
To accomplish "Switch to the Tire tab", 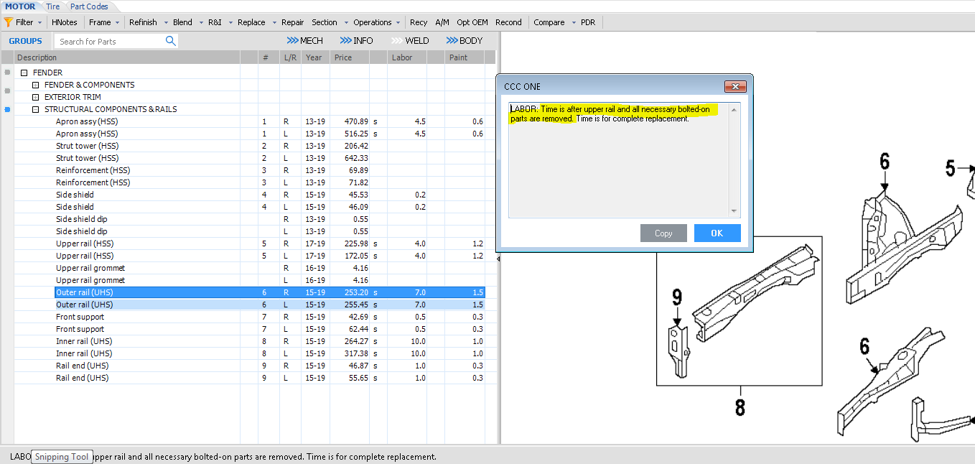I will click(x=53, y=6).
